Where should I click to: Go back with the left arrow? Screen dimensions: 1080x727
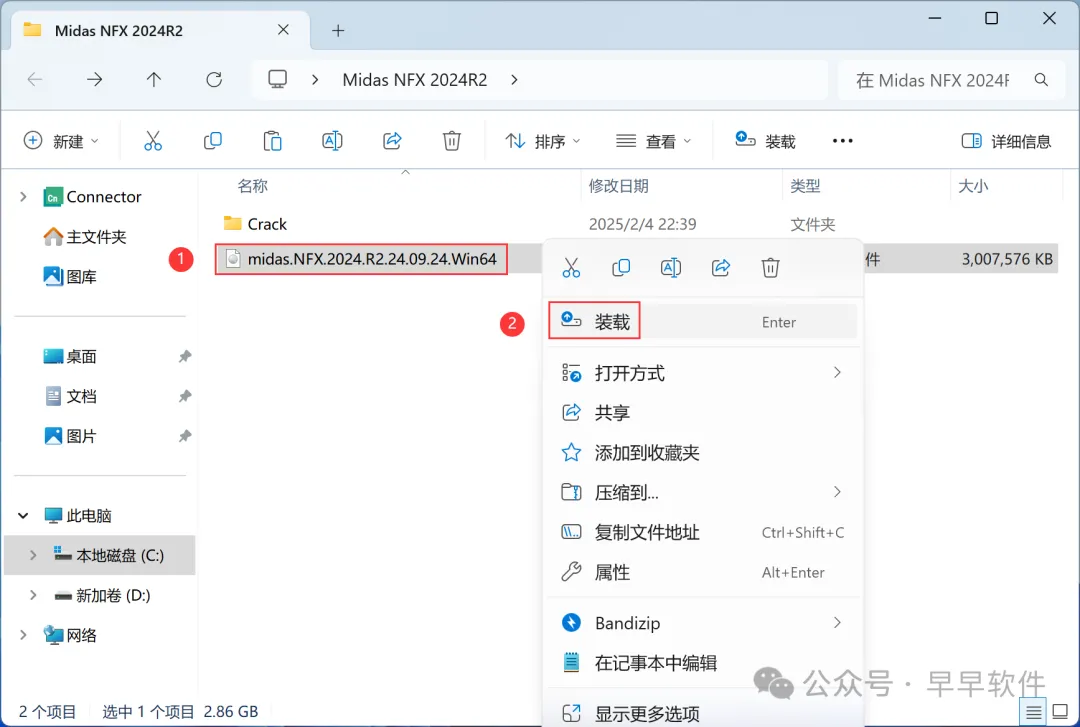click(35, 80)
